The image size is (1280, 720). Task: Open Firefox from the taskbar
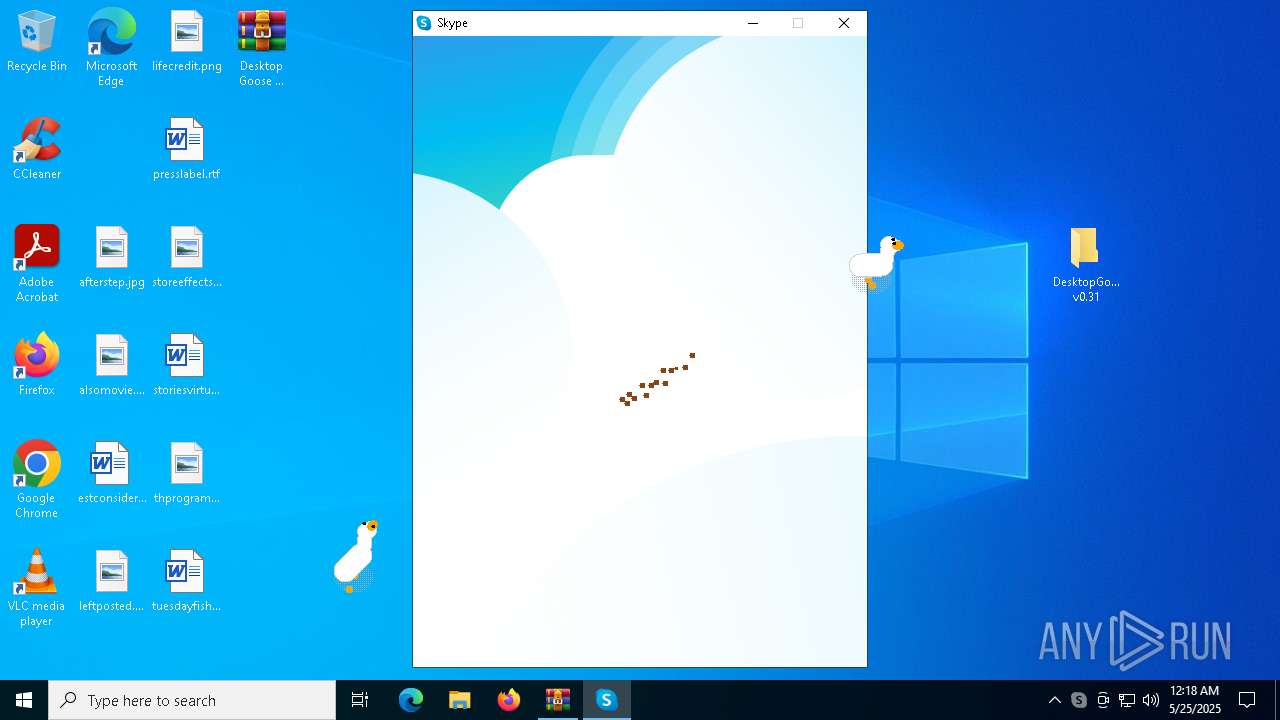click(509, 700)
